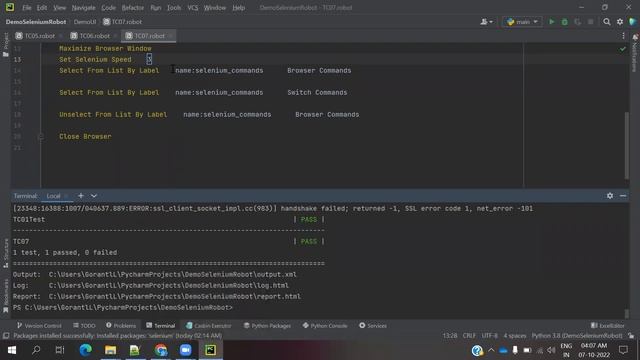Click the cursor position 13:28 indicator
The height and width of the screenshot is (360, 640).
click(450, 336)
